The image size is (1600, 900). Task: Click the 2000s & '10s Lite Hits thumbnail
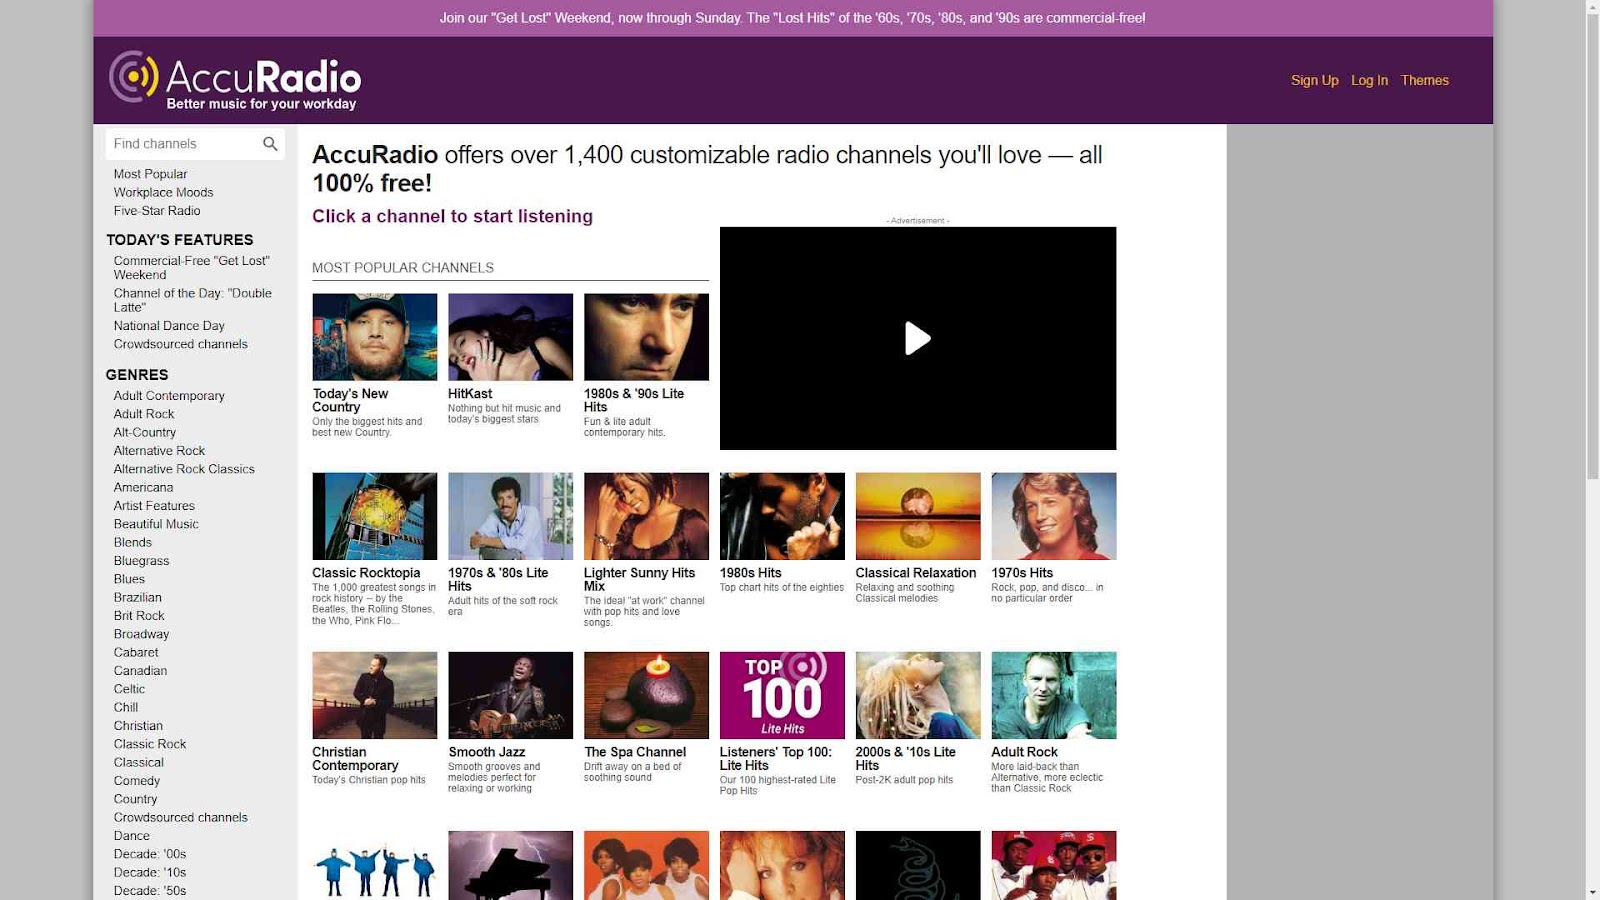coord(918,695)
